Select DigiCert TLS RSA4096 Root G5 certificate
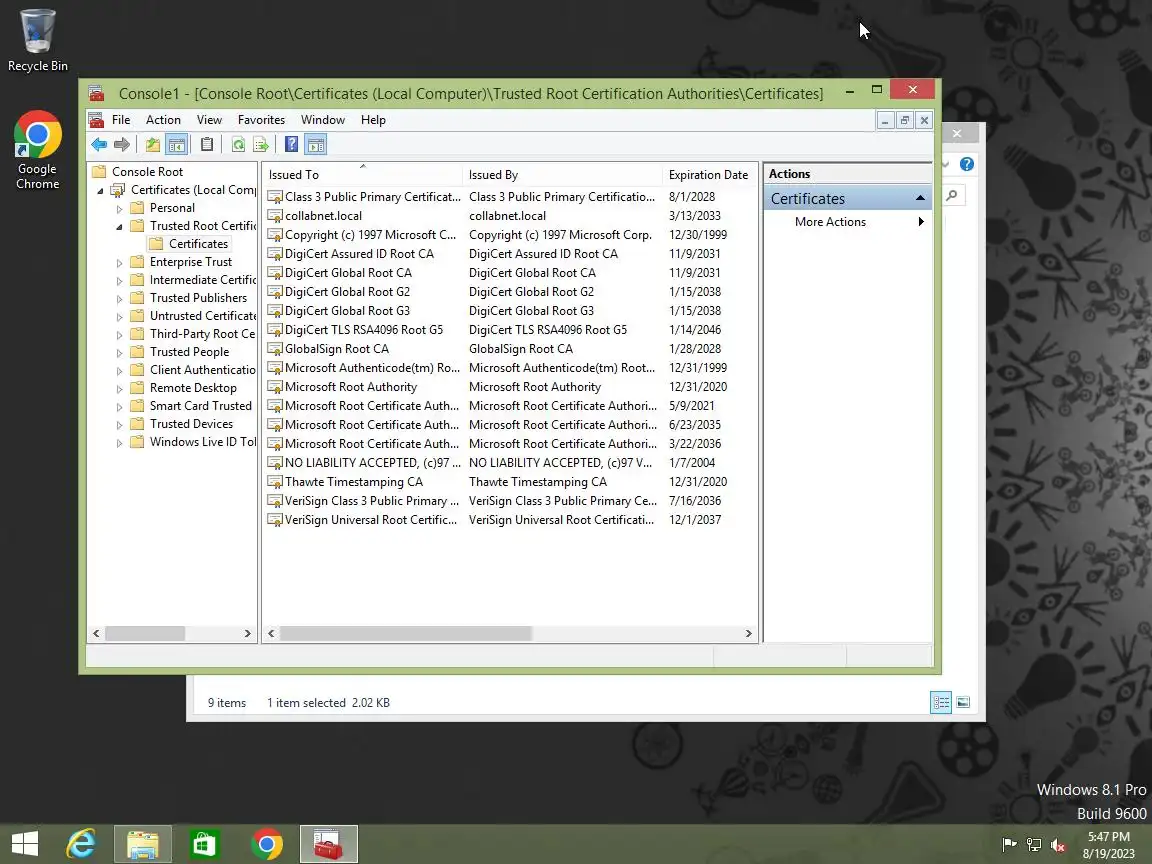The width and height of the screenshot is (1152, 864). coord(364,330)
